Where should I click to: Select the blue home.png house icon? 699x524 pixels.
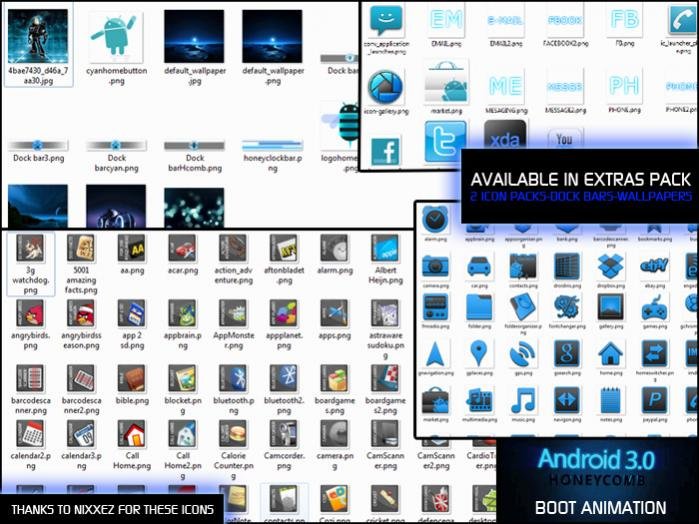(611, 354)
